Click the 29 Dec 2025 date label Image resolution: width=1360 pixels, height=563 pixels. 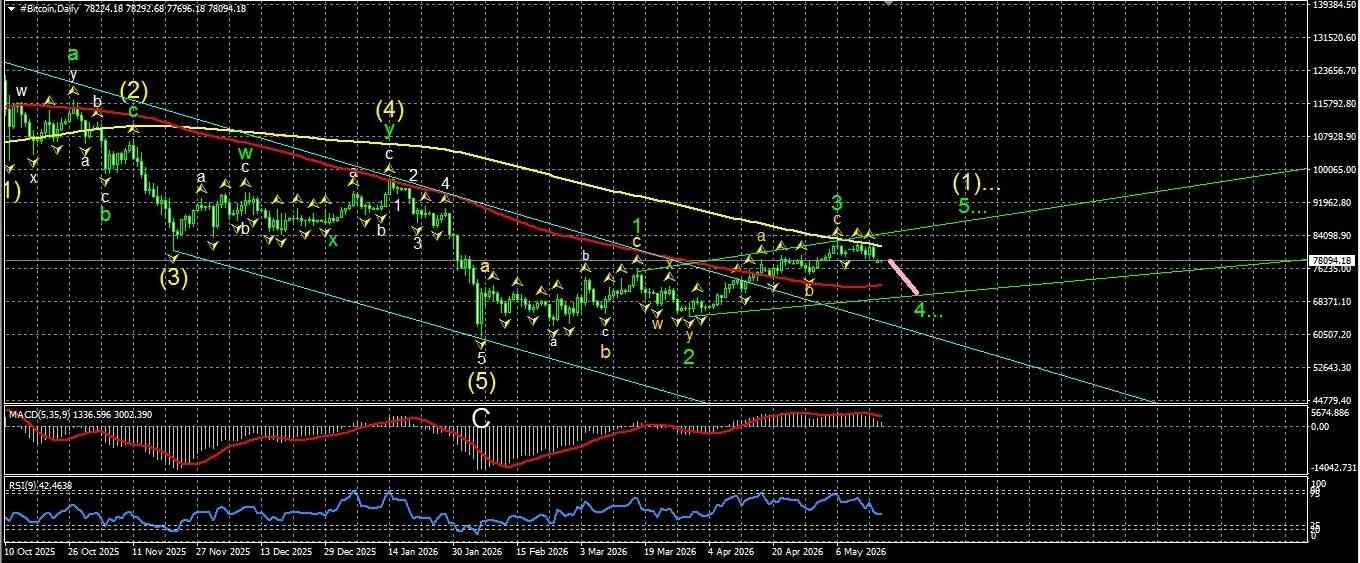tap(352, 551)
